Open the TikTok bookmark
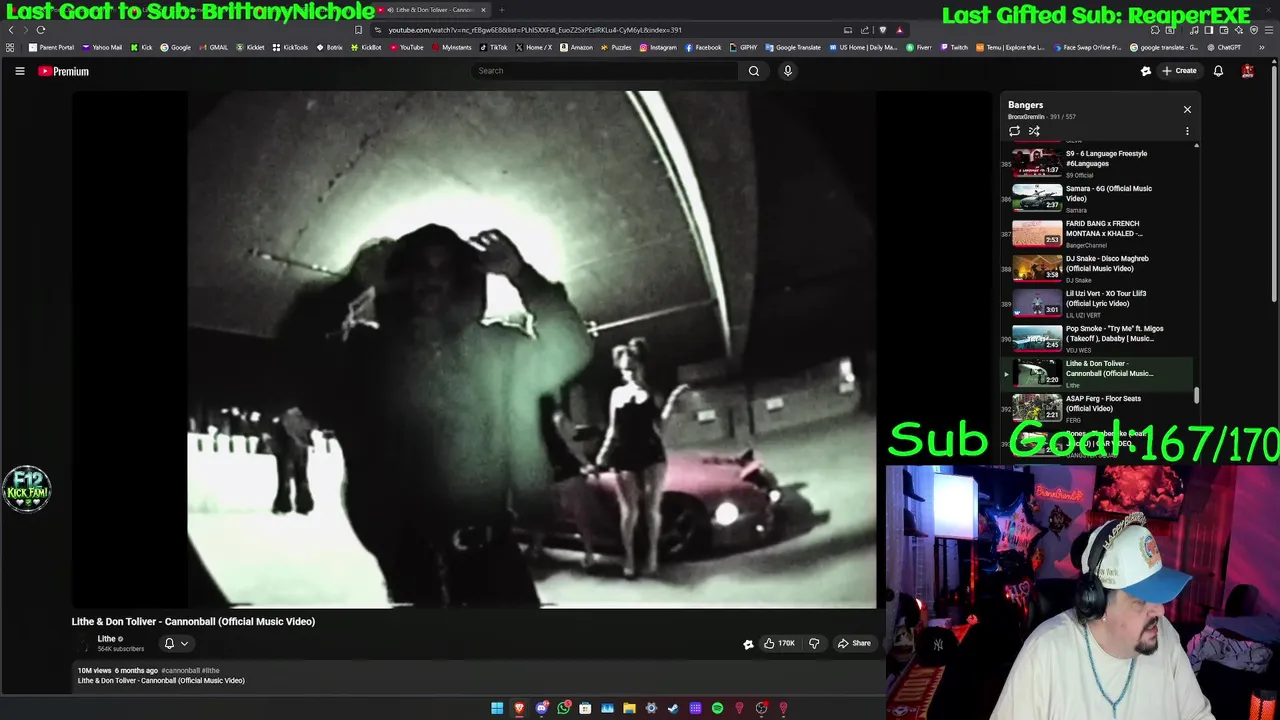The image size is (1280, 720). click(x=493, y=47)
